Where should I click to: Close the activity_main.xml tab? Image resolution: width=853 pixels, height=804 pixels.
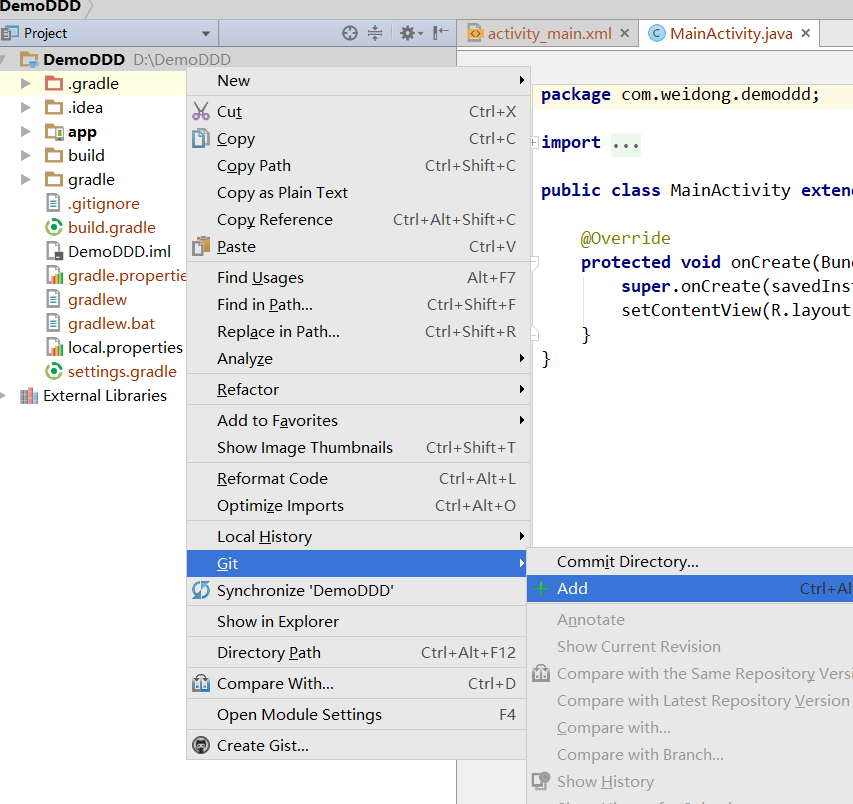pyautogui.click(x=625, y=33)
